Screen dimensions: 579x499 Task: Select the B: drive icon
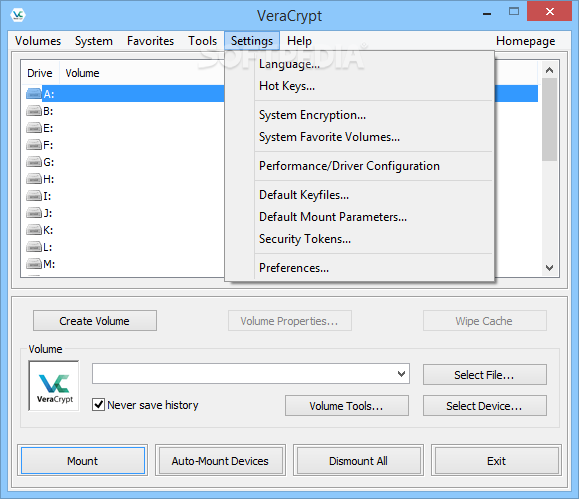click(x=34, y=111)
